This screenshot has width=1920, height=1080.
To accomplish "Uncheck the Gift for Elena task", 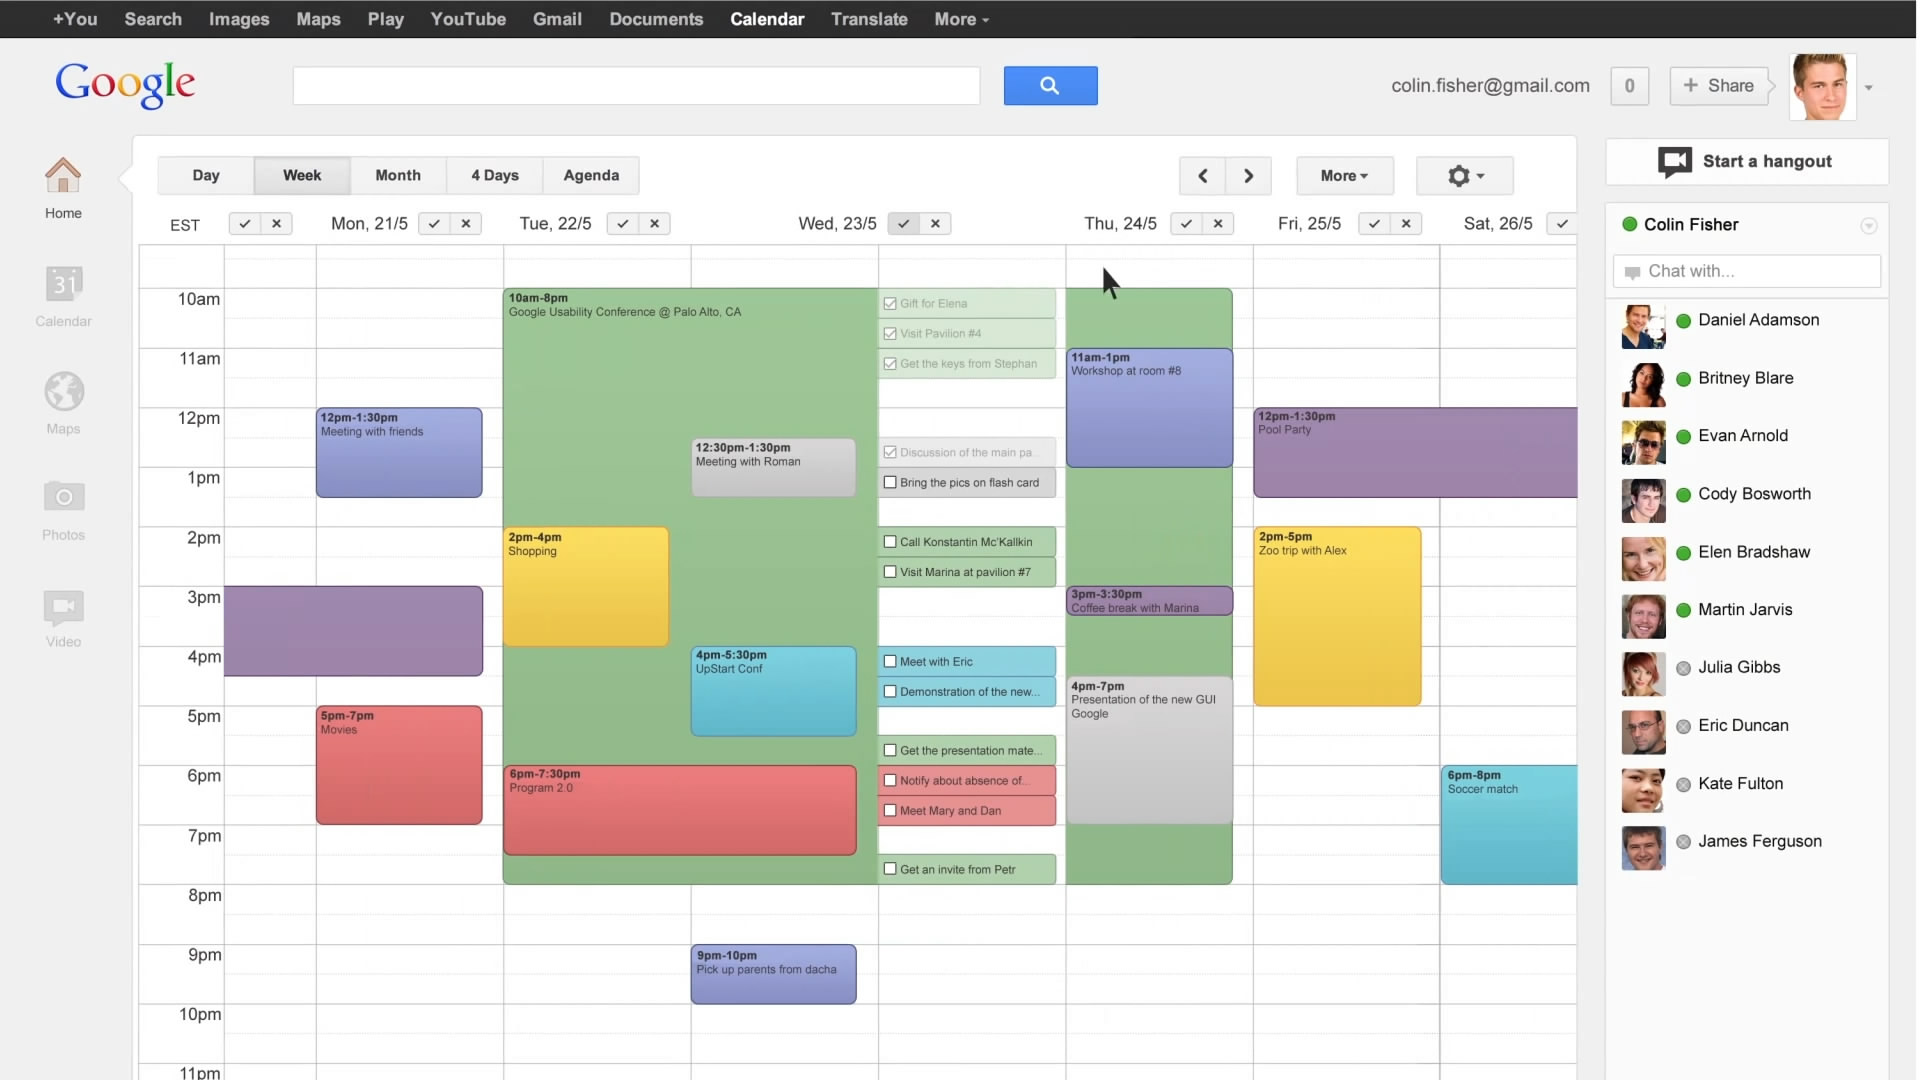I will point(890,304).
